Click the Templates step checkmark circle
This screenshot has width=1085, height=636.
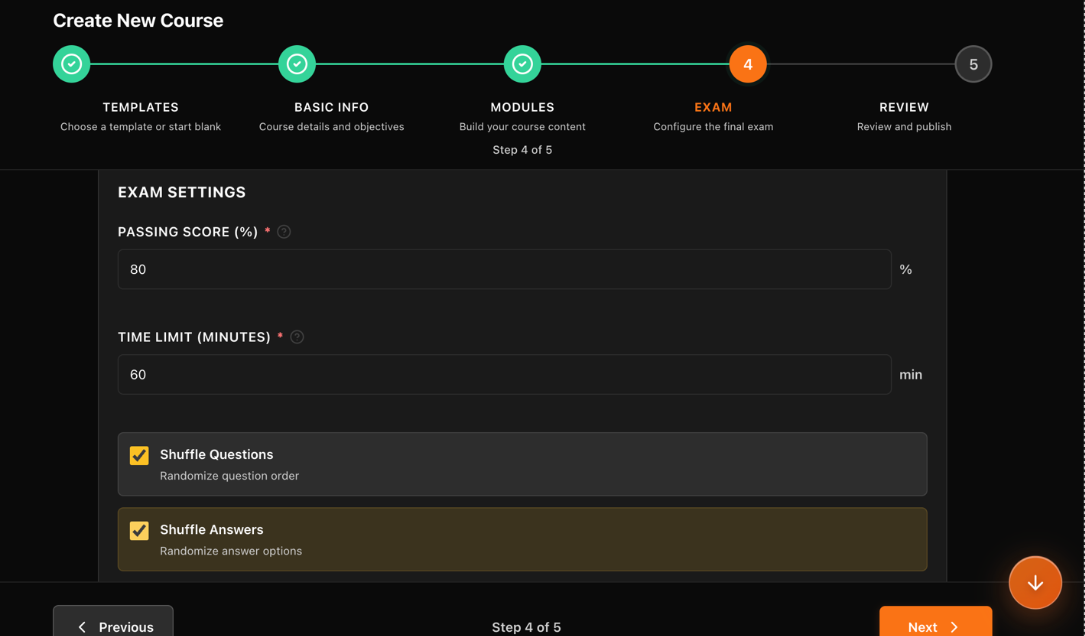coord(72,64)
